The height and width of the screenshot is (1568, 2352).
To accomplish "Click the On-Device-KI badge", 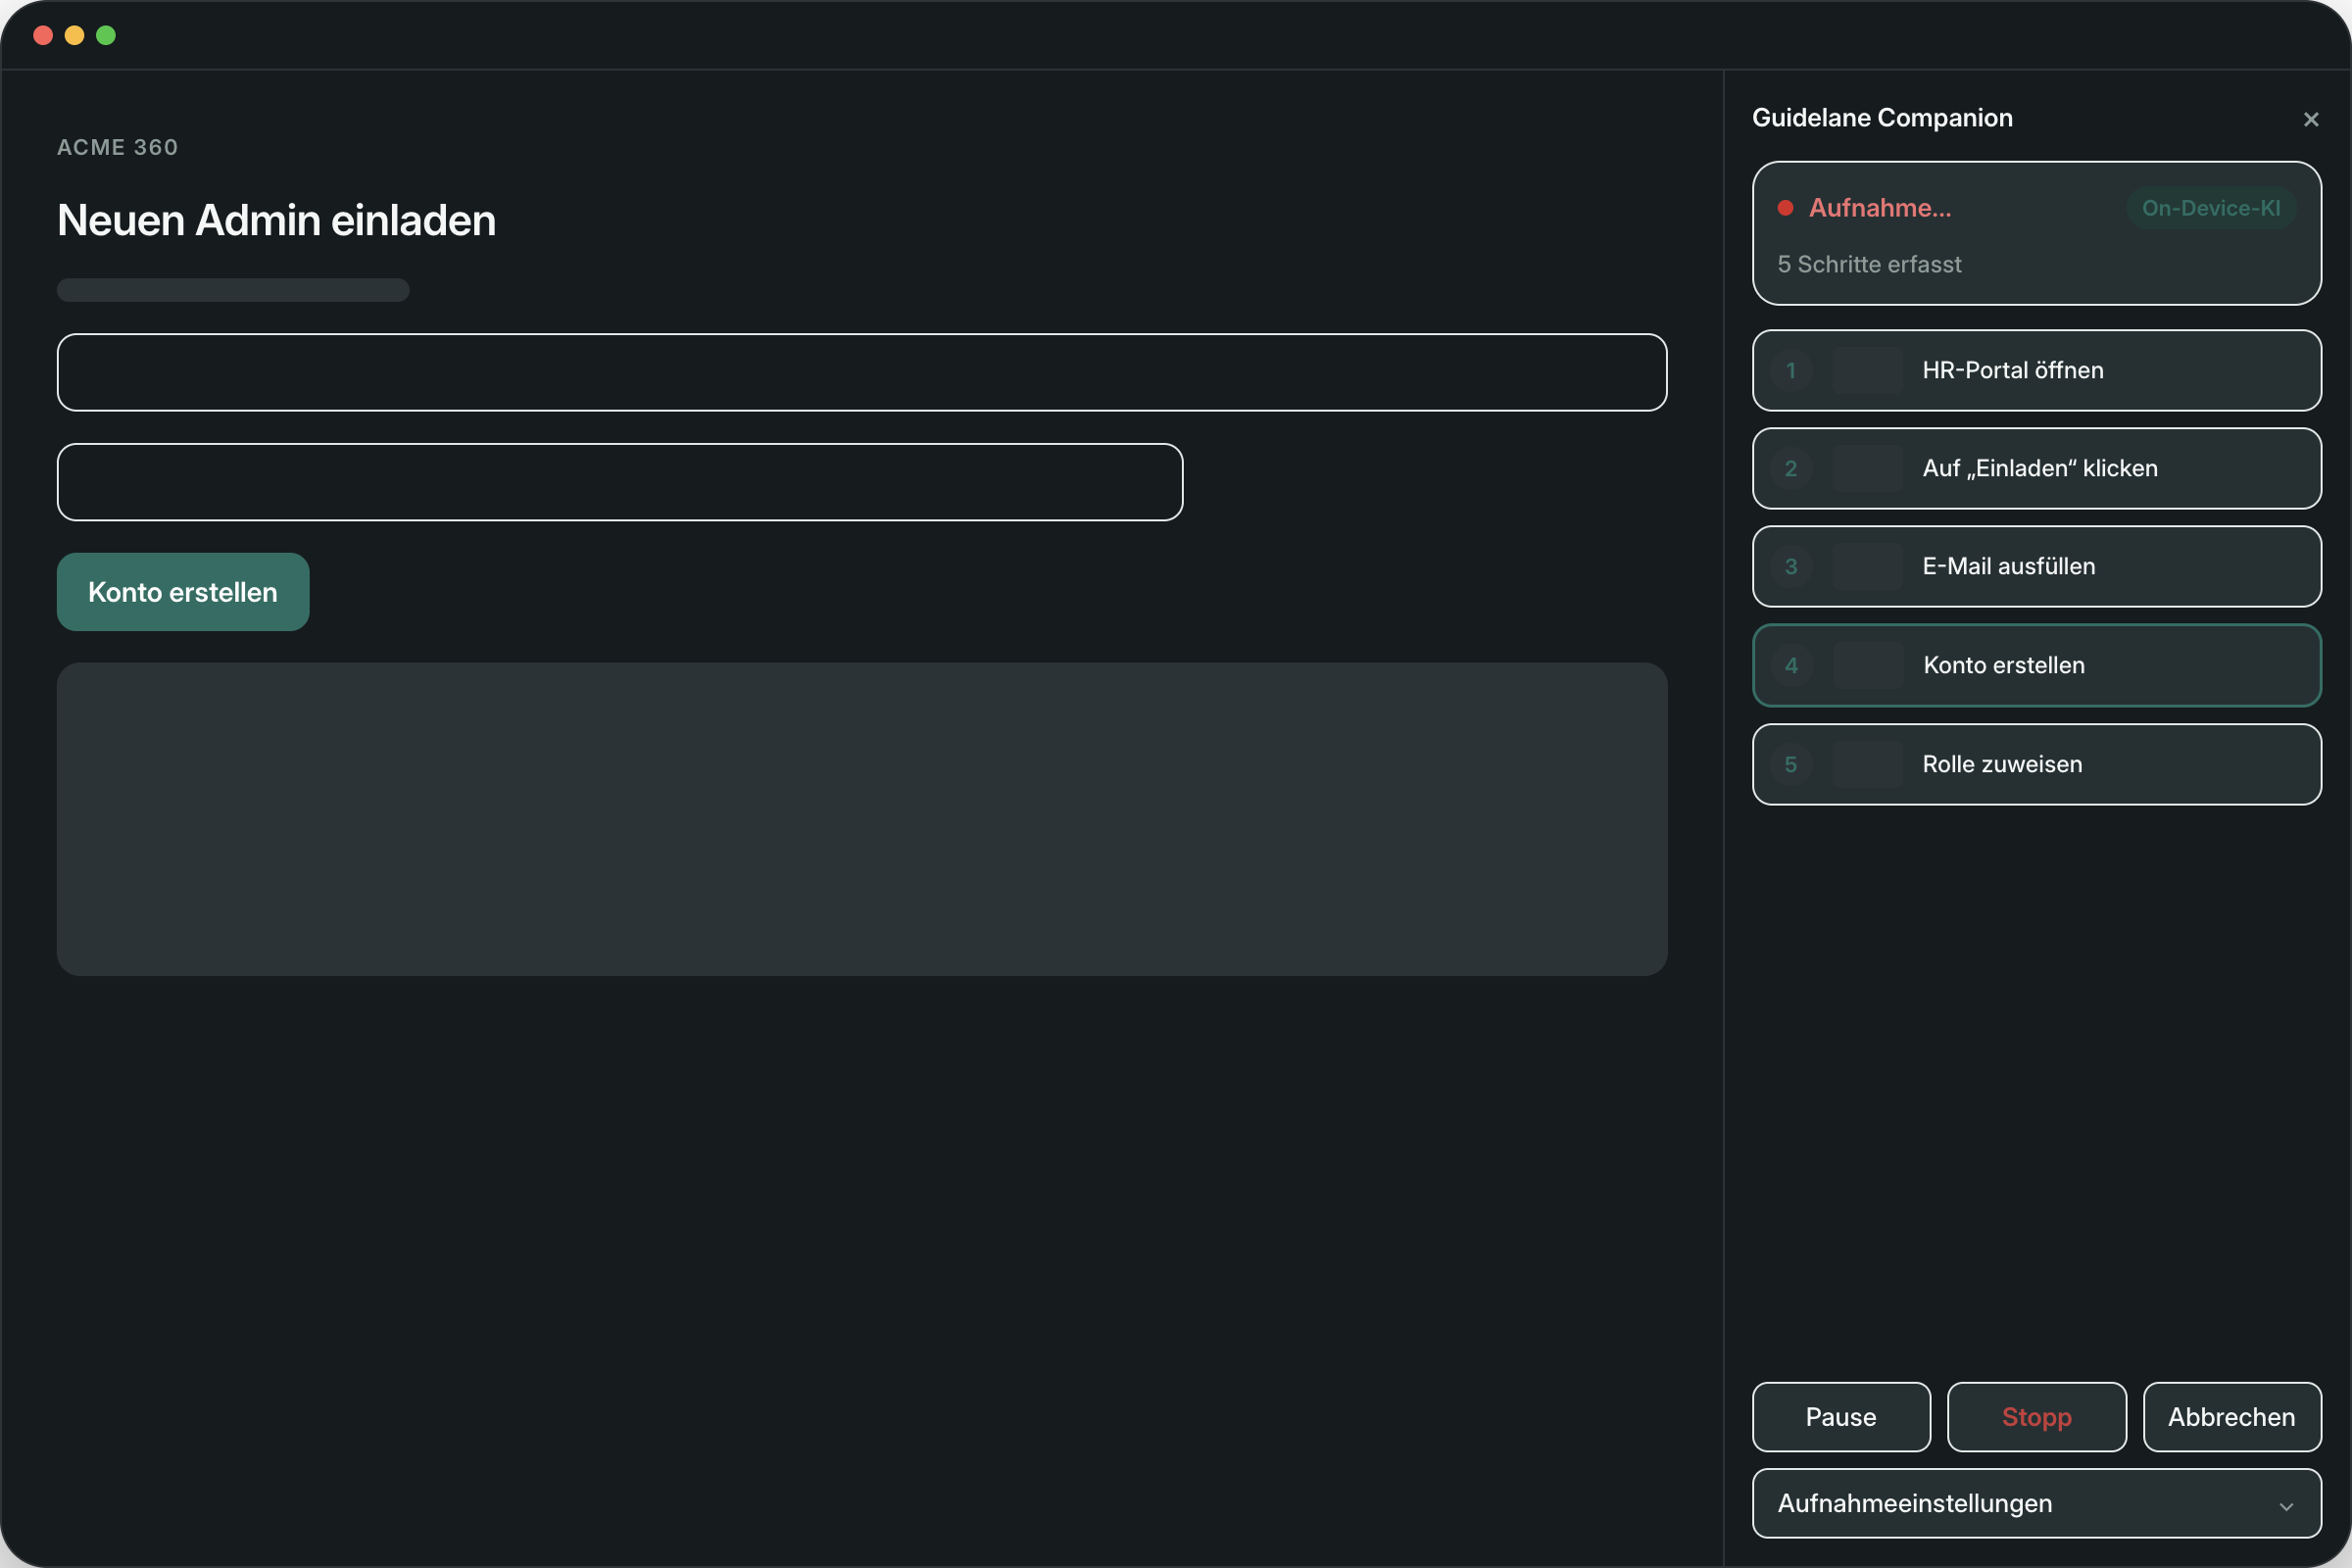I will [2211, 208].
